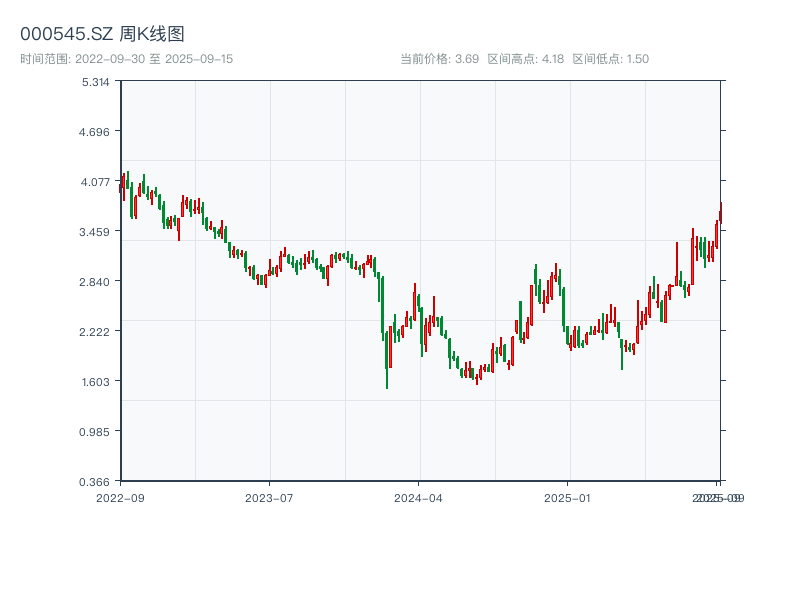Click the 区间低点 1.50 label
Image resolution: width=800 pixels, height=600 pixels.
point(610,59)
